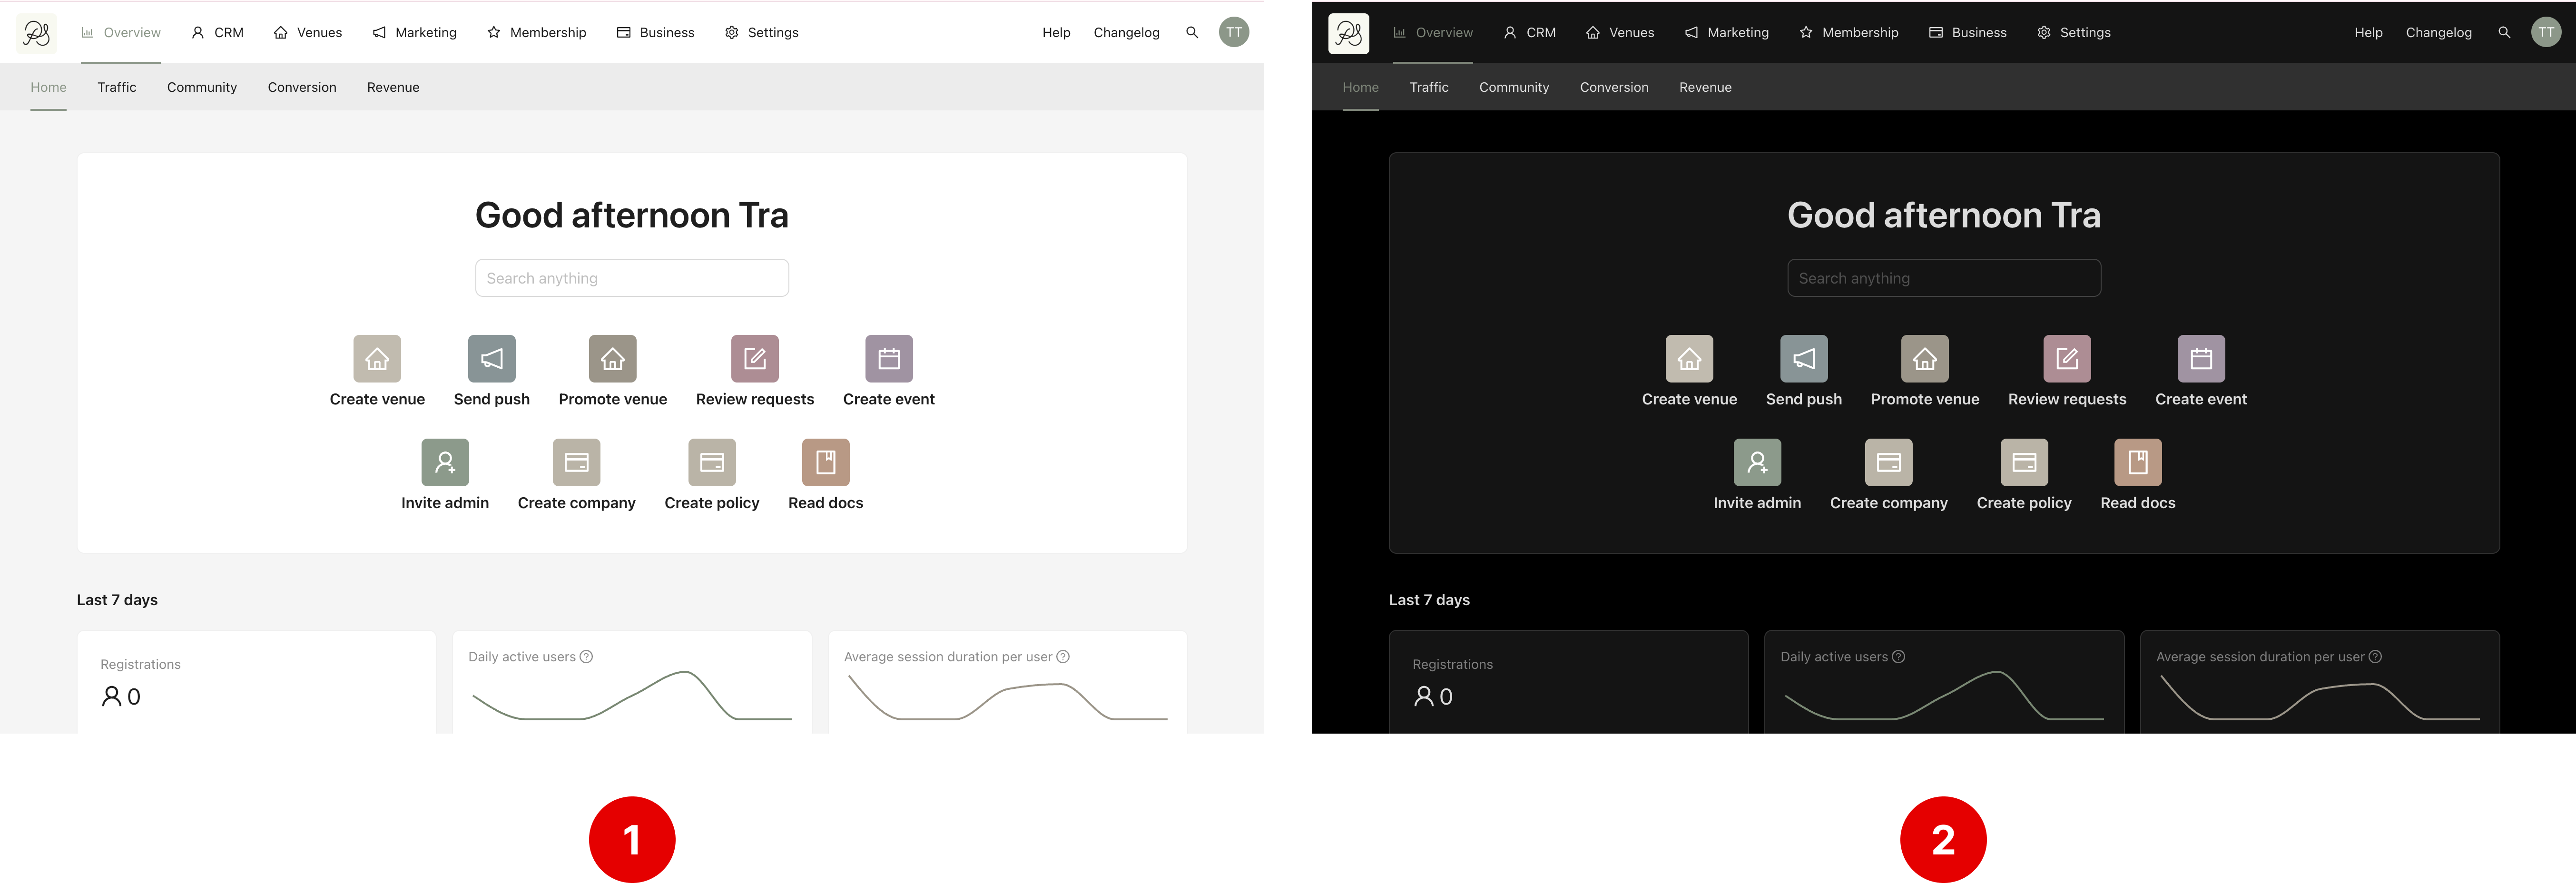This screenshot has width=2576, height=883.
Task: Click Create policy icon in dark theme
Action: (2023, 462)
